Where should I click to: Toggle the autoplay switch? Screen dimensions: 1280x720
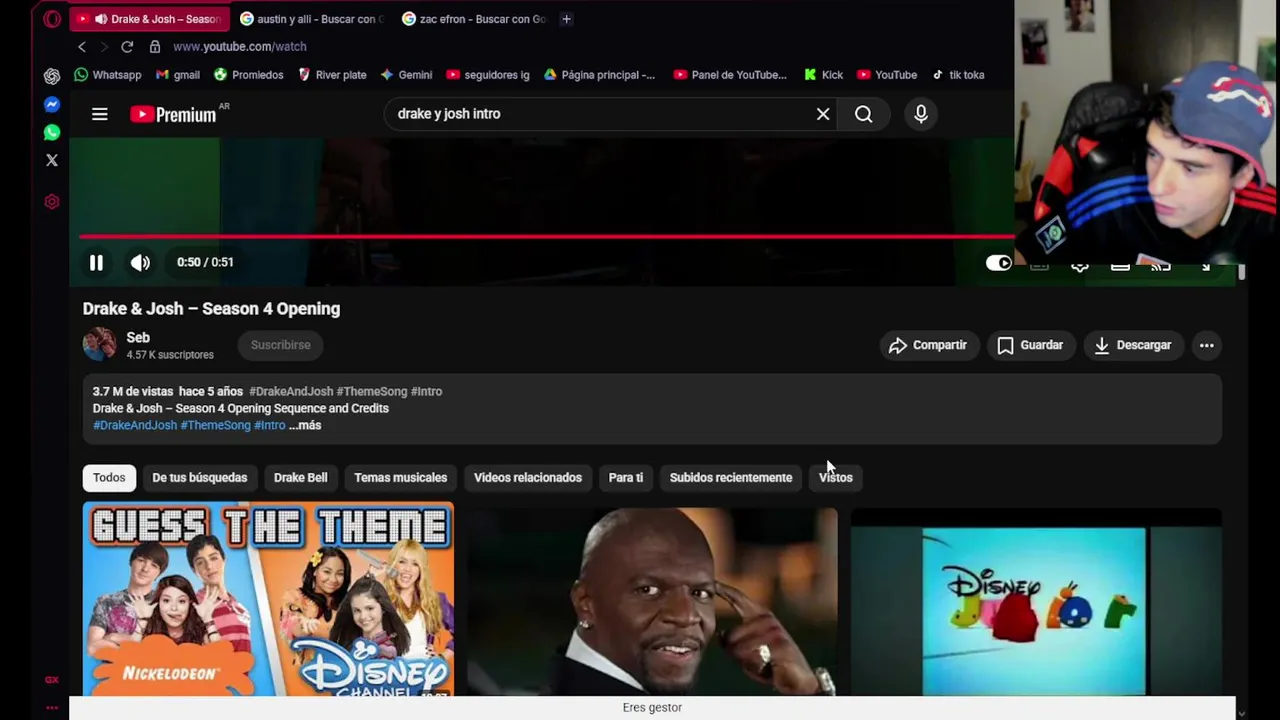click(999, 263)
